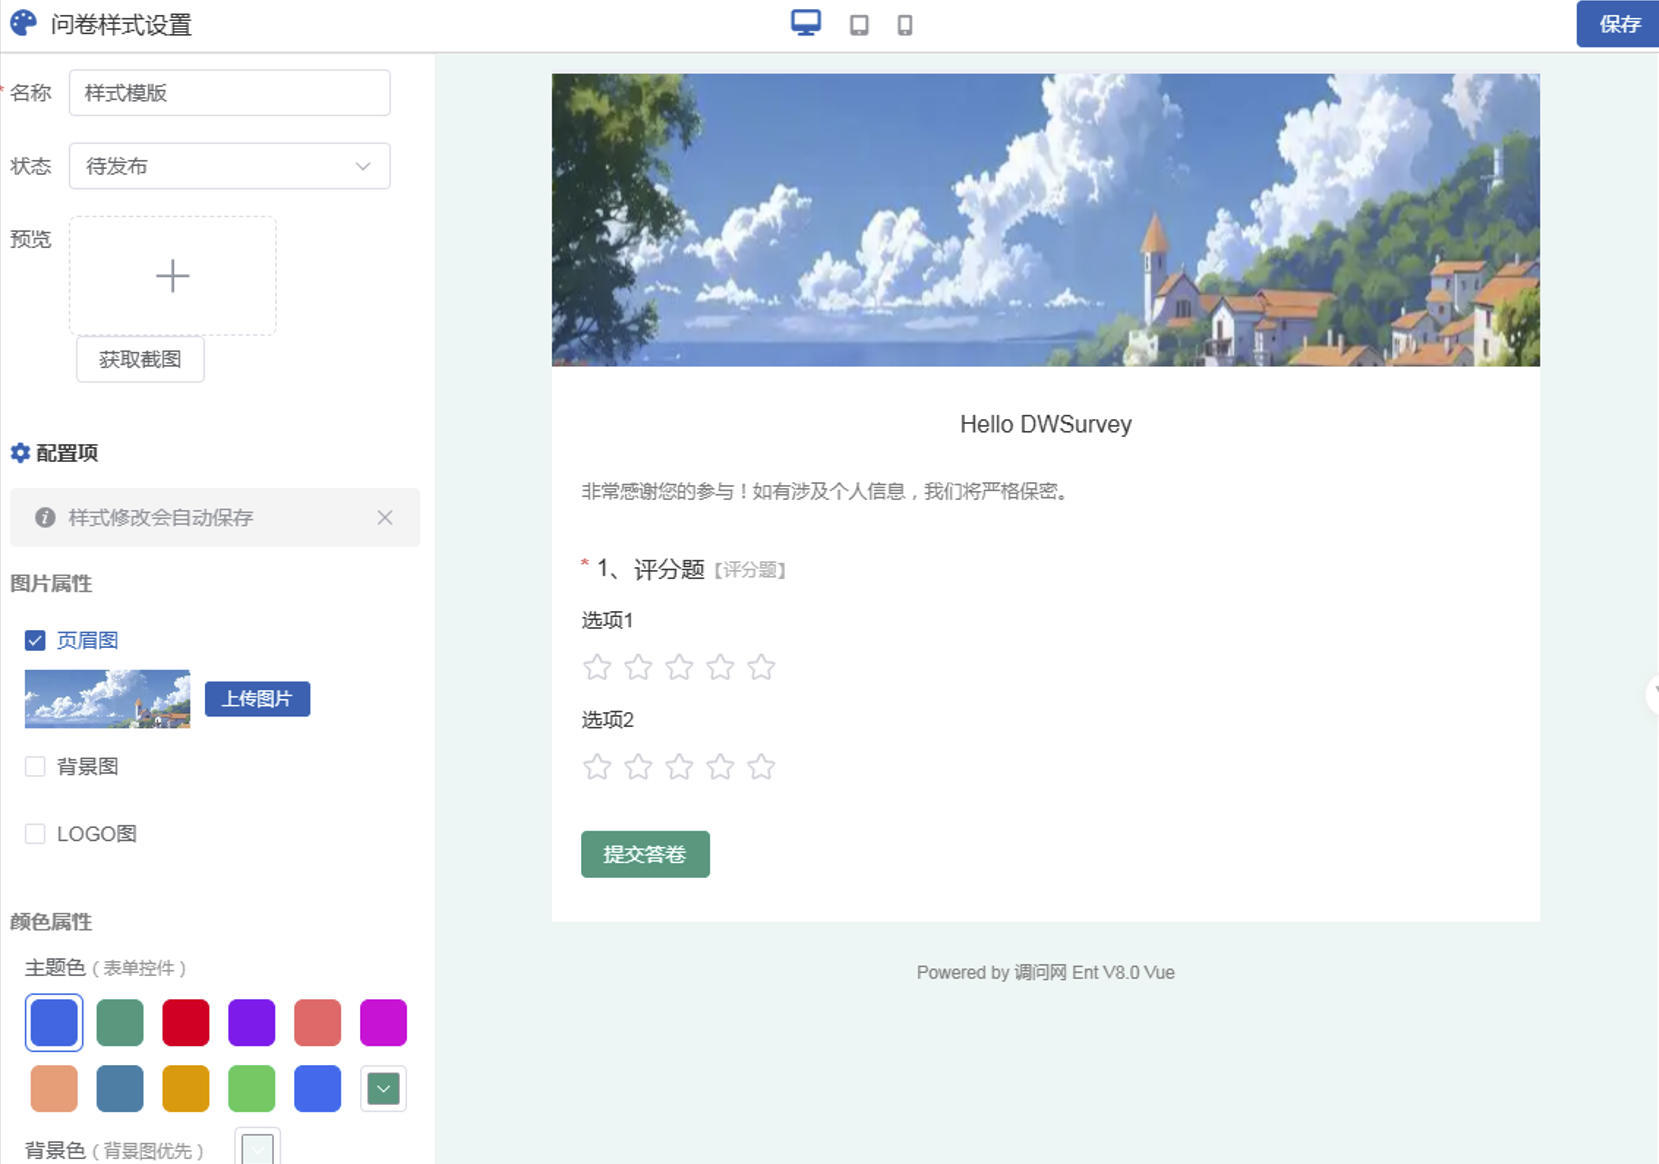Click the 颜色属性 section heading
Image resolution: width=1659 pixels, height=1164 pixels.
tap(51, 921)
